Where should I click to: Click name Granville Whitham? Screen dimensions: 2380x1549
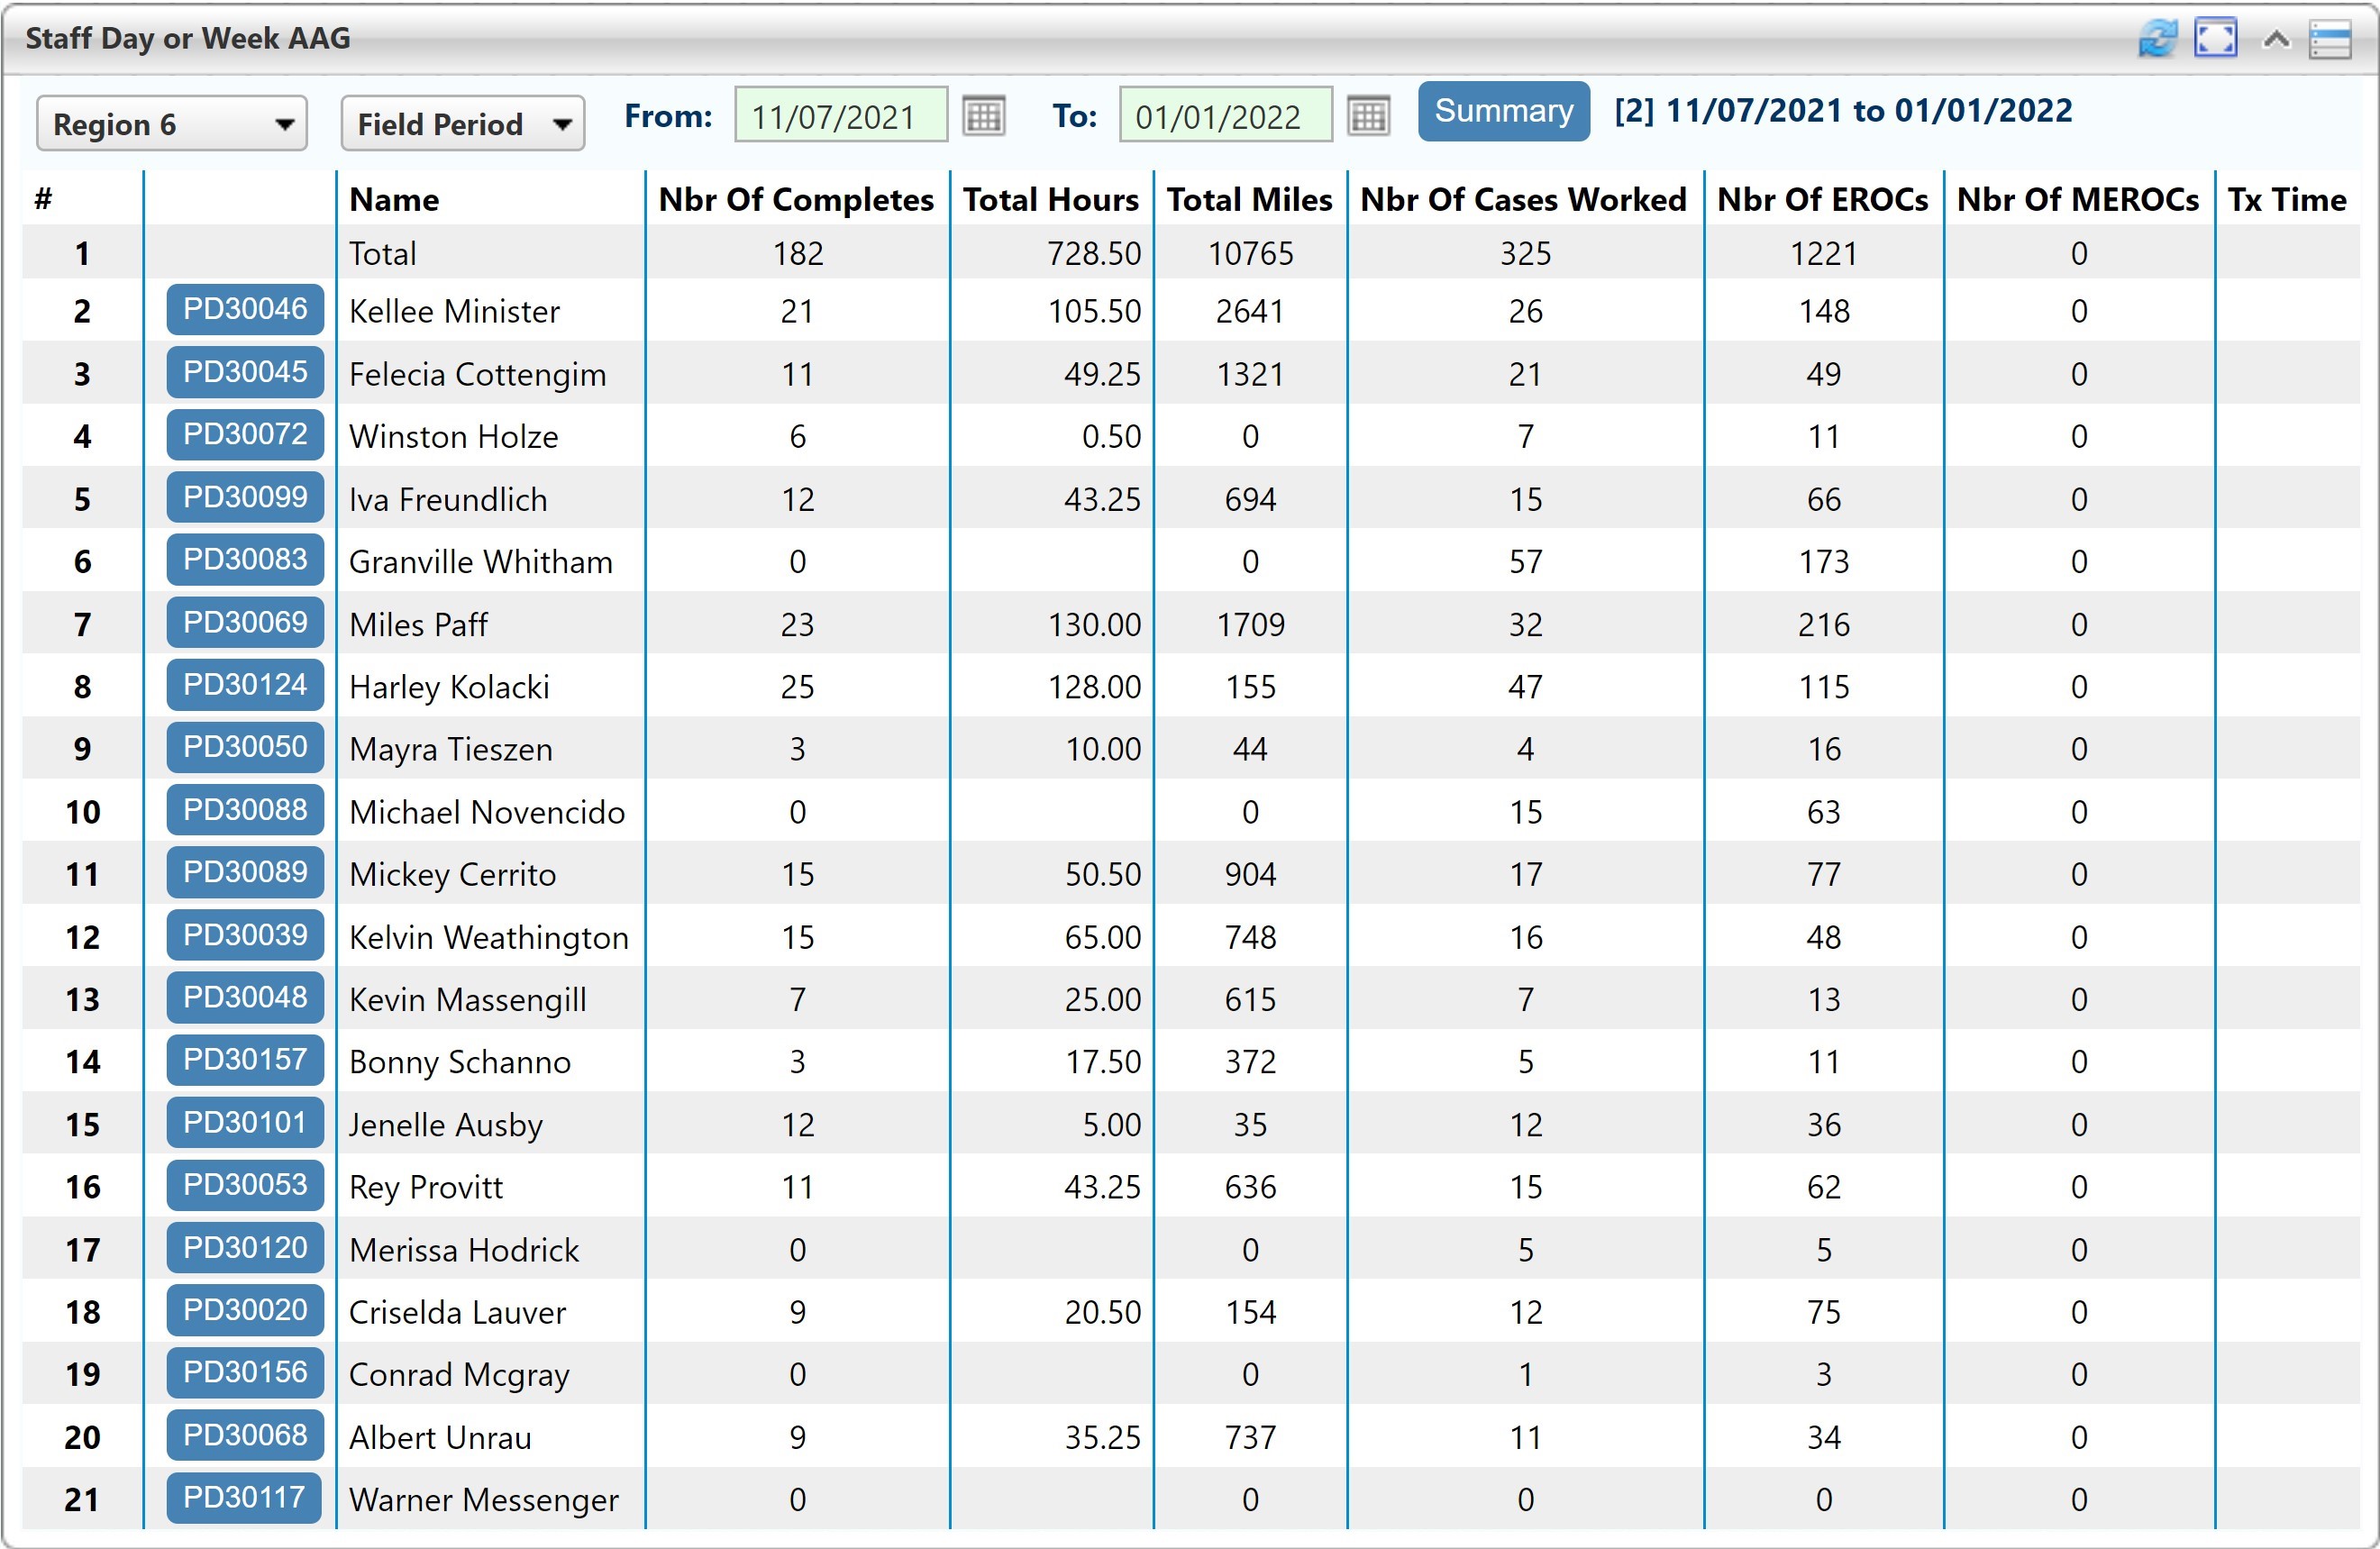coord(480,562)
